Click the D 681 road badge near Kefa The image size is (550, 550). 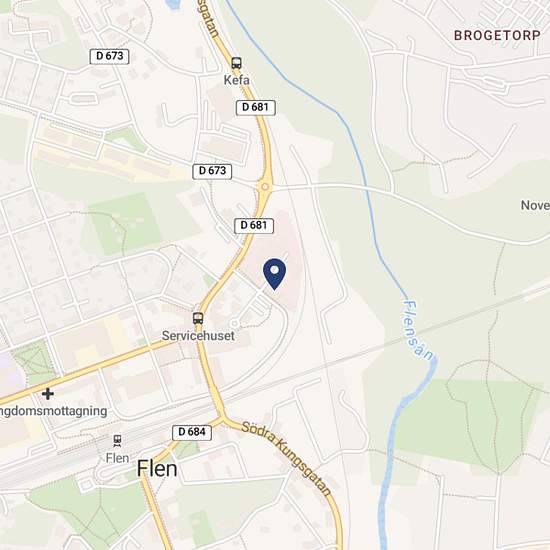(255, 107)
